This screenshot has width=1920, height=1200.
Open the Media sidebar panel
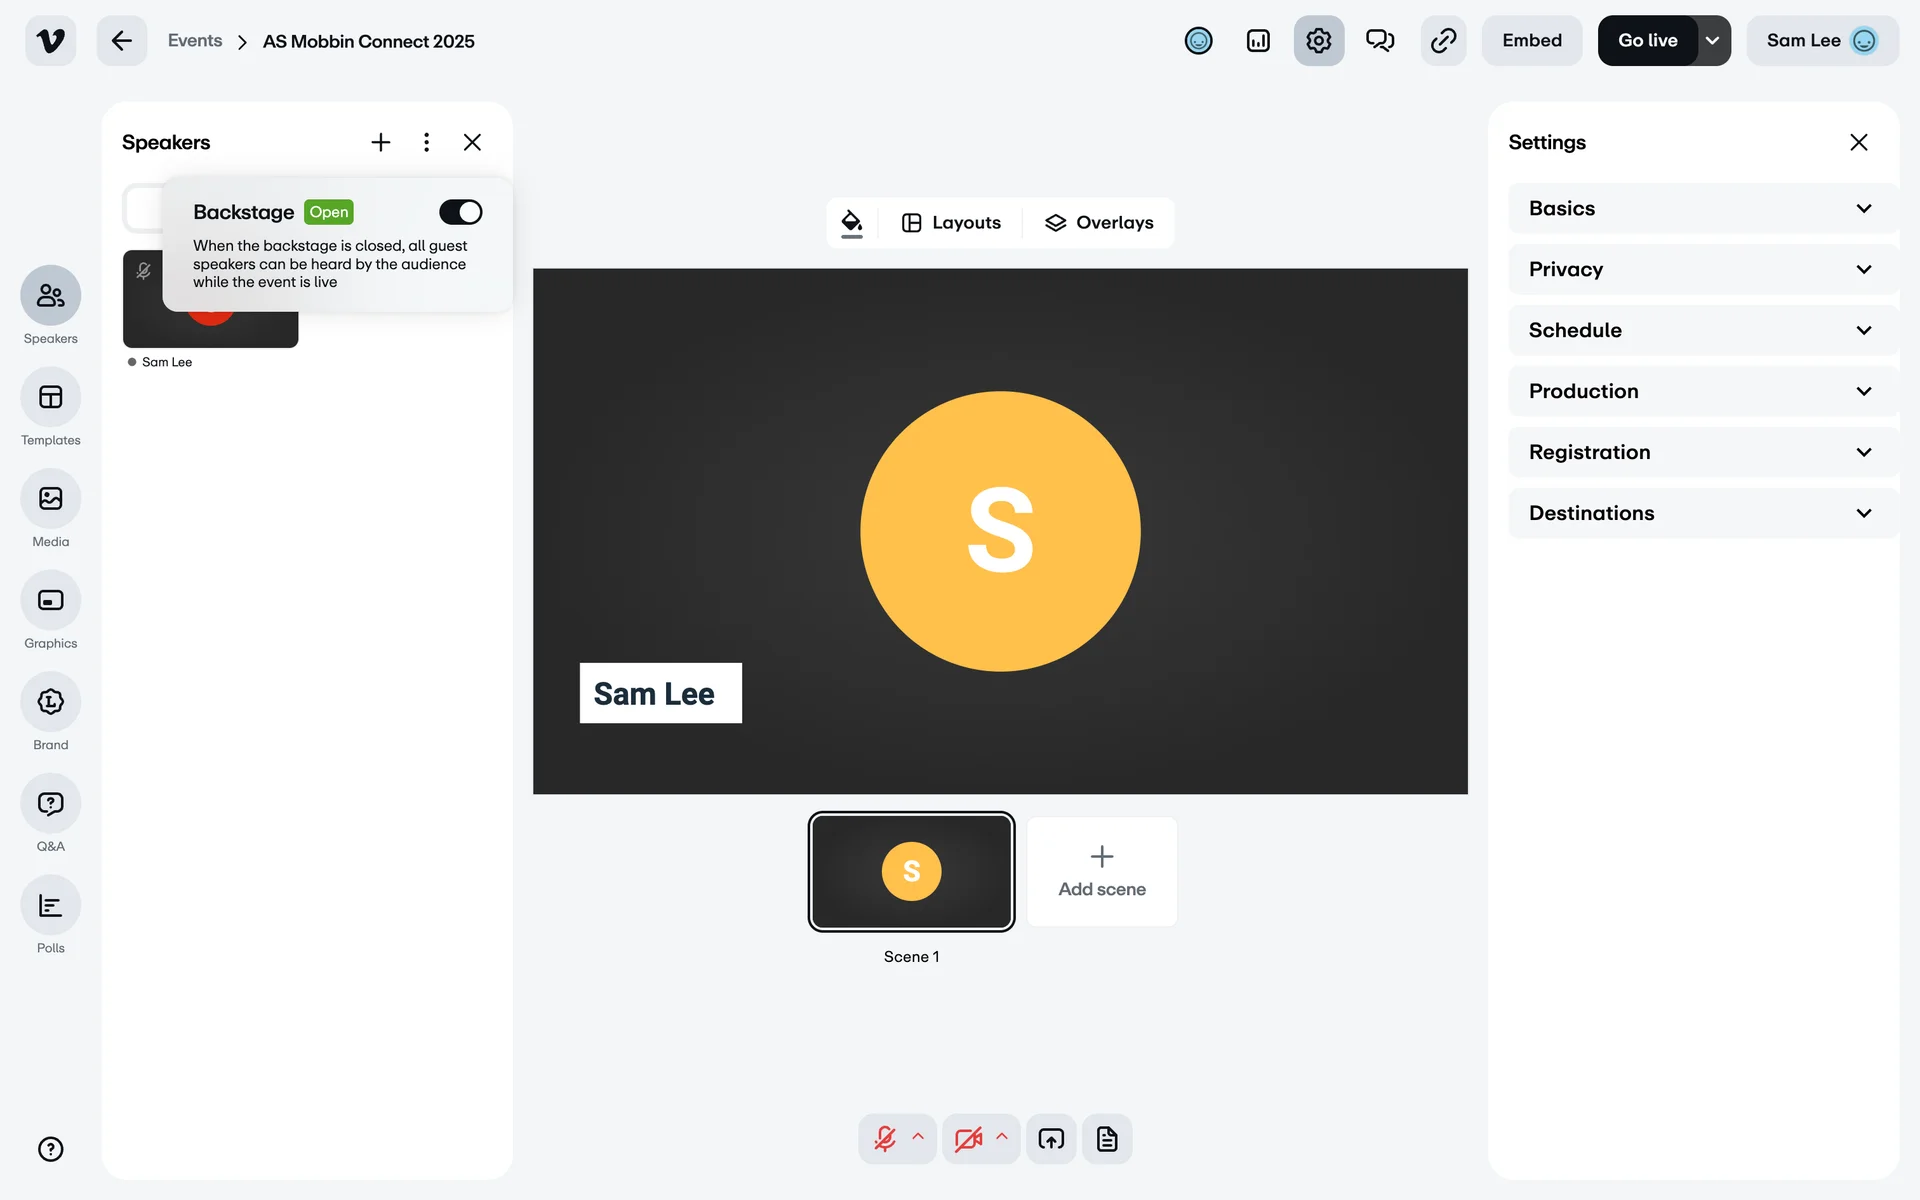coord(50,499)
